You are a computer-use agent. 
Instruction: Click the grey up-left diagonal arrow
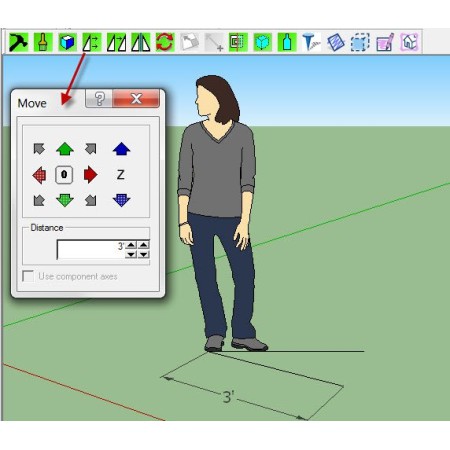pyautogui.click(x=39, y=149)
